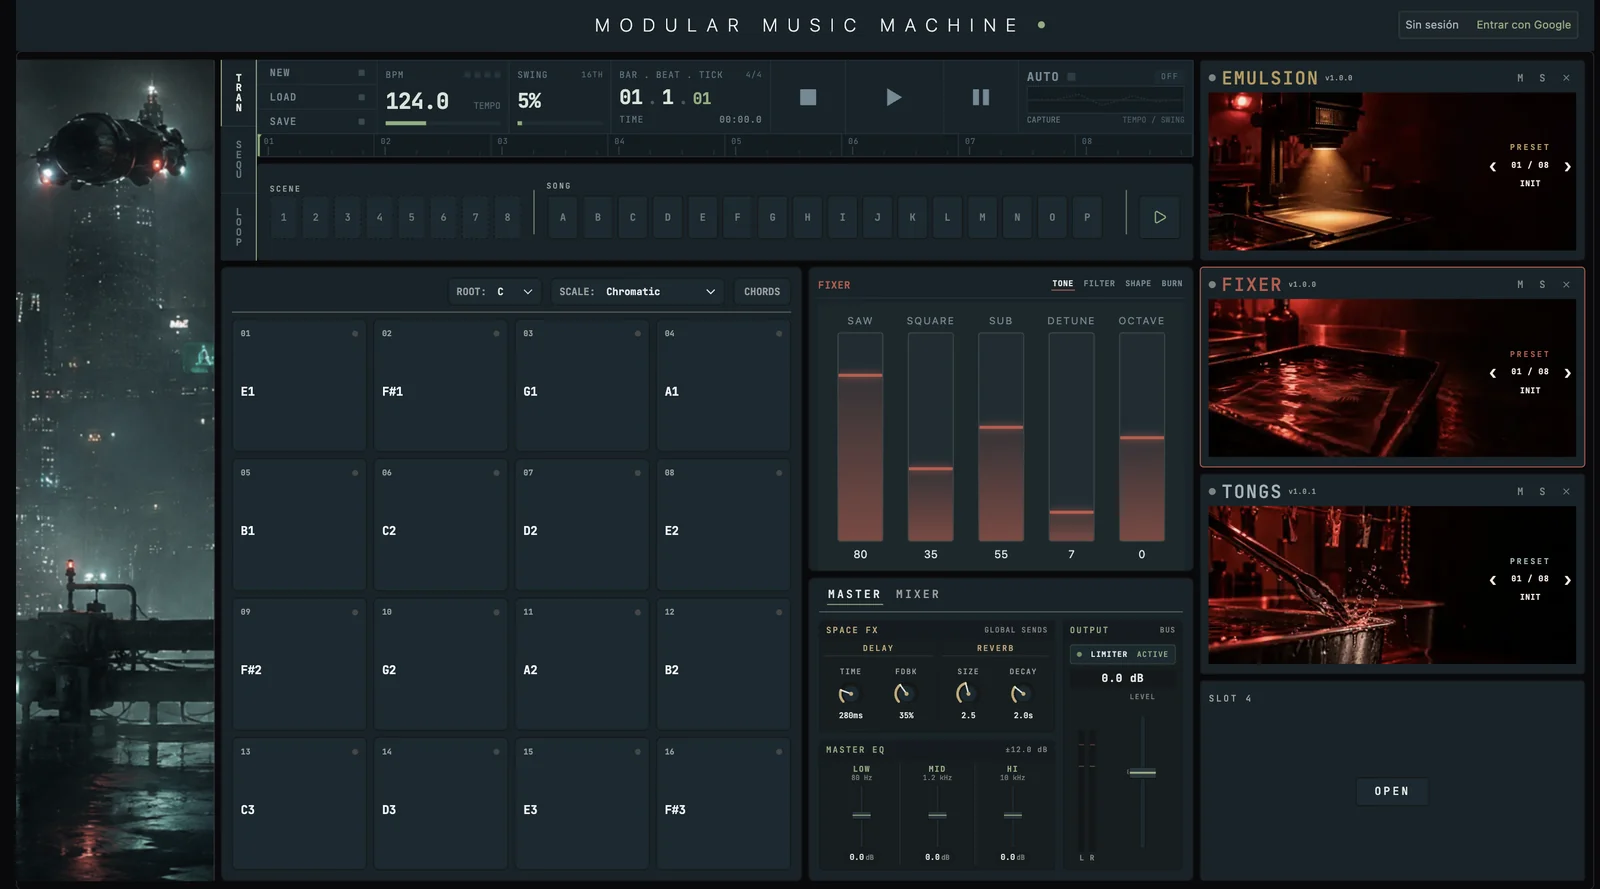Image resolution: width=1600 pixels, height=889 pixels.
Task: Click the Stop transport button
Action: pos(808,97)
